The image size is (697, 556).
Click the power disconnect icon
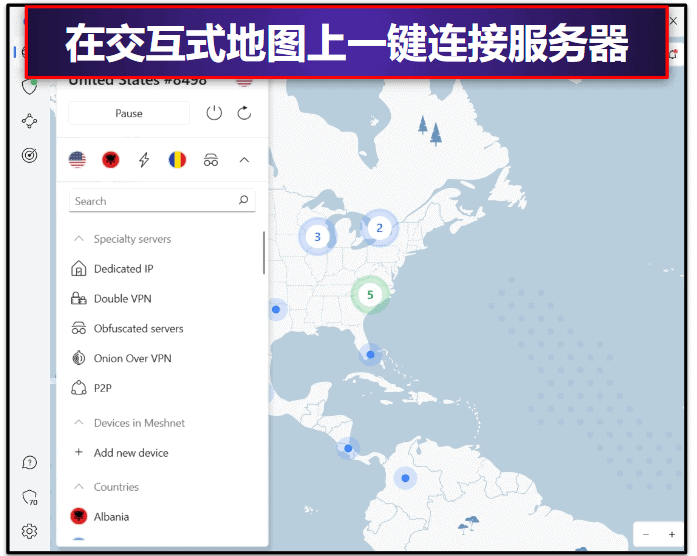click(x=214, y=113)
